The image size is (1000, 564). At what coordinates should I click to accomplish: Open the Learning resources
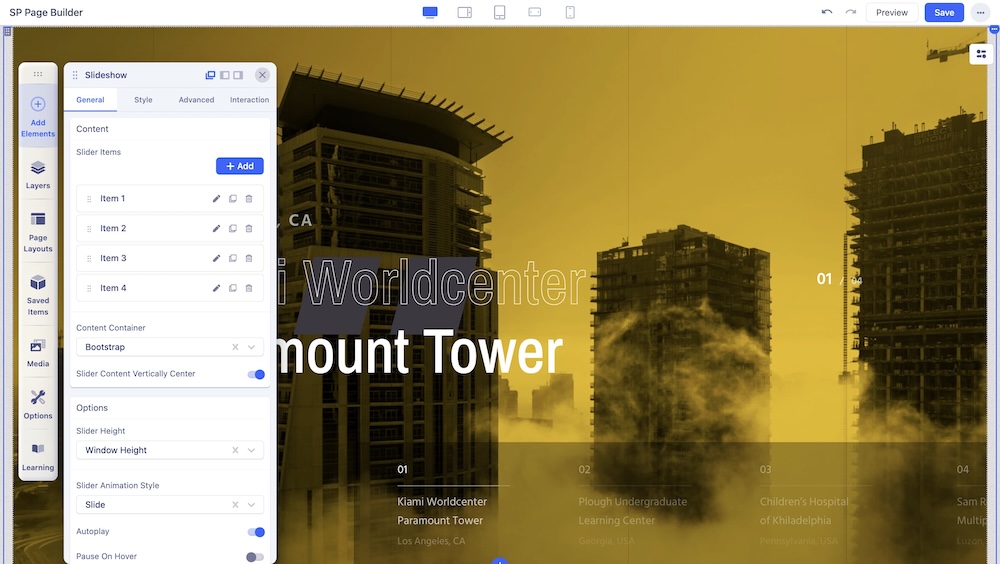click(38, 457)
